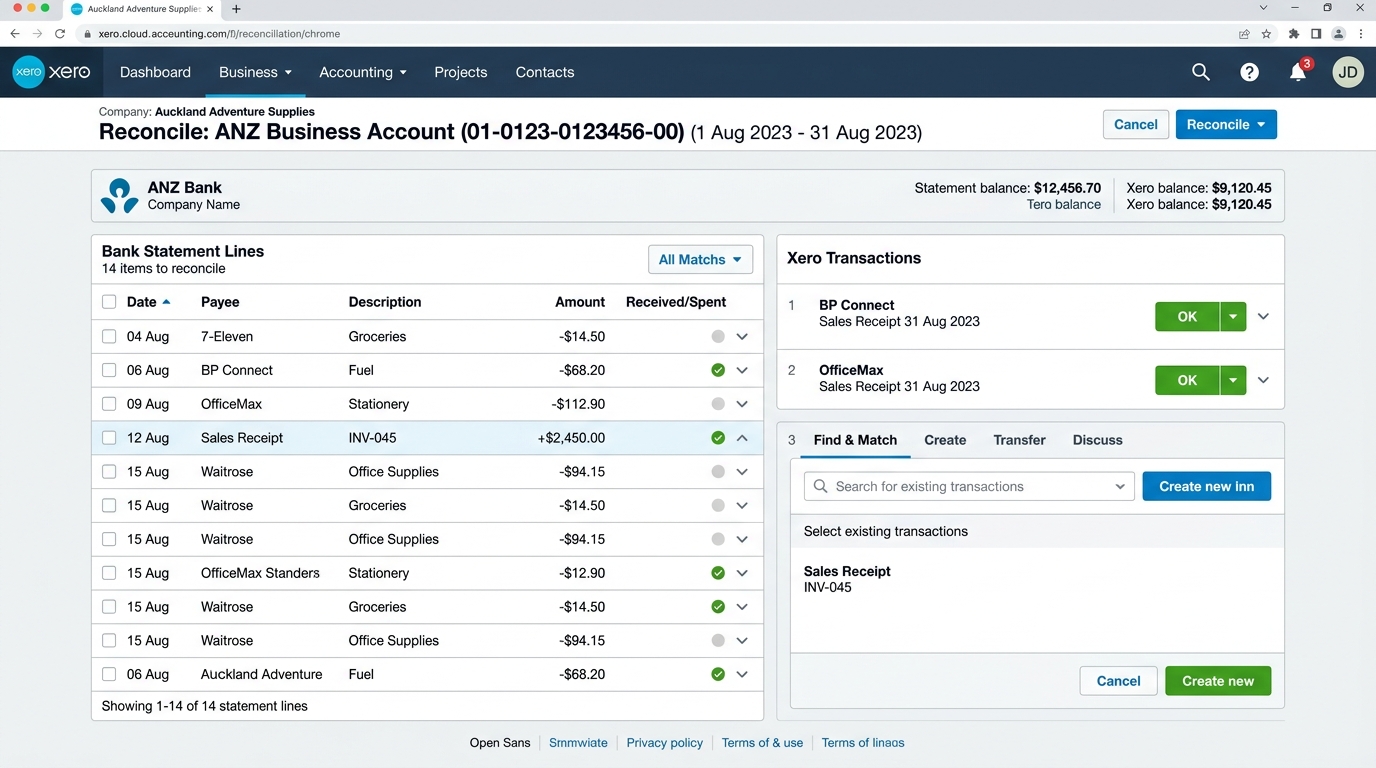Image resolution: width=1376 pixels, height=768 pixels.
Task: Open a new browser tab with plus
Action: point(236,9)
